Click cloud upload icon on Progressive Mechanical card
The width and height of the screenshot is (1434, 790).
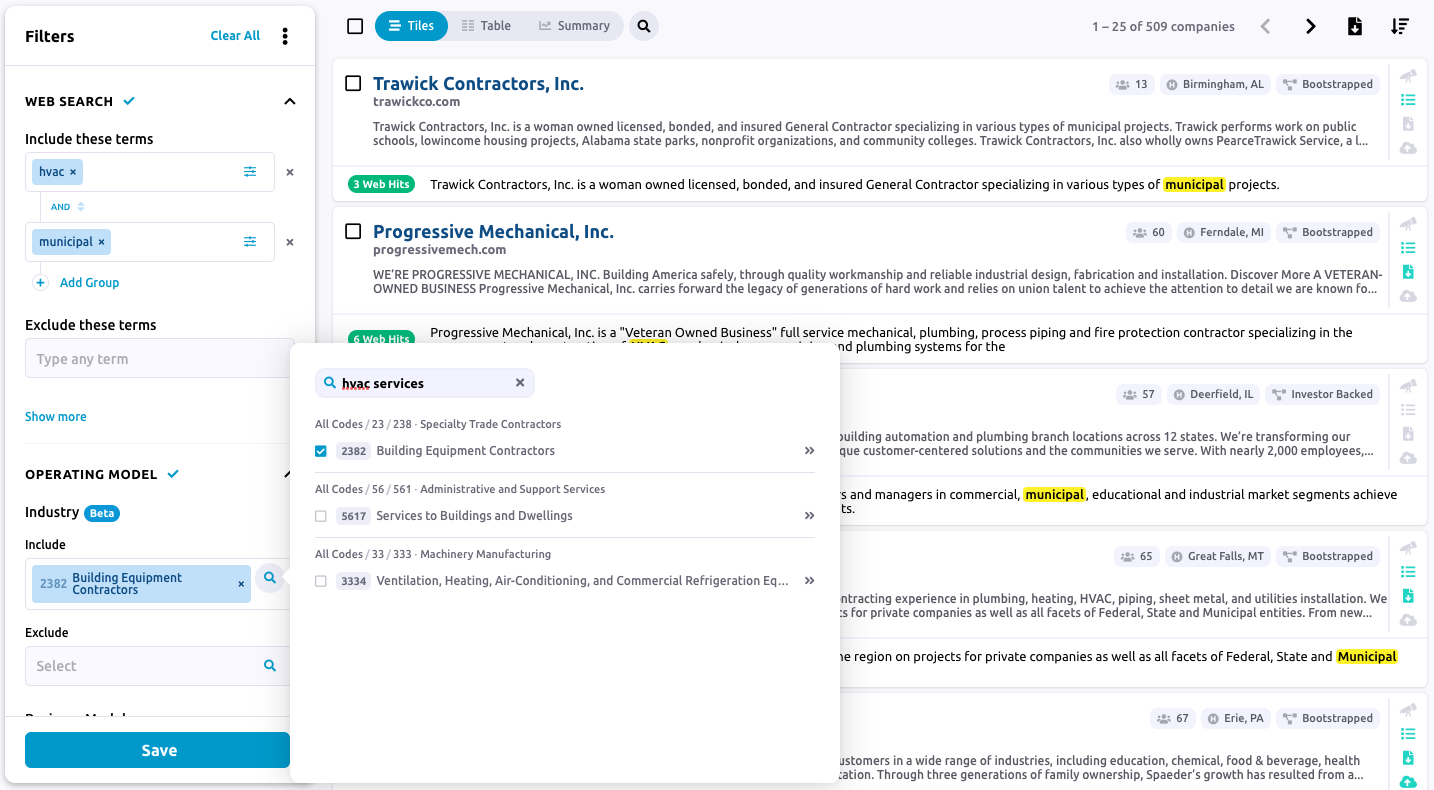tap(1408, 296)
